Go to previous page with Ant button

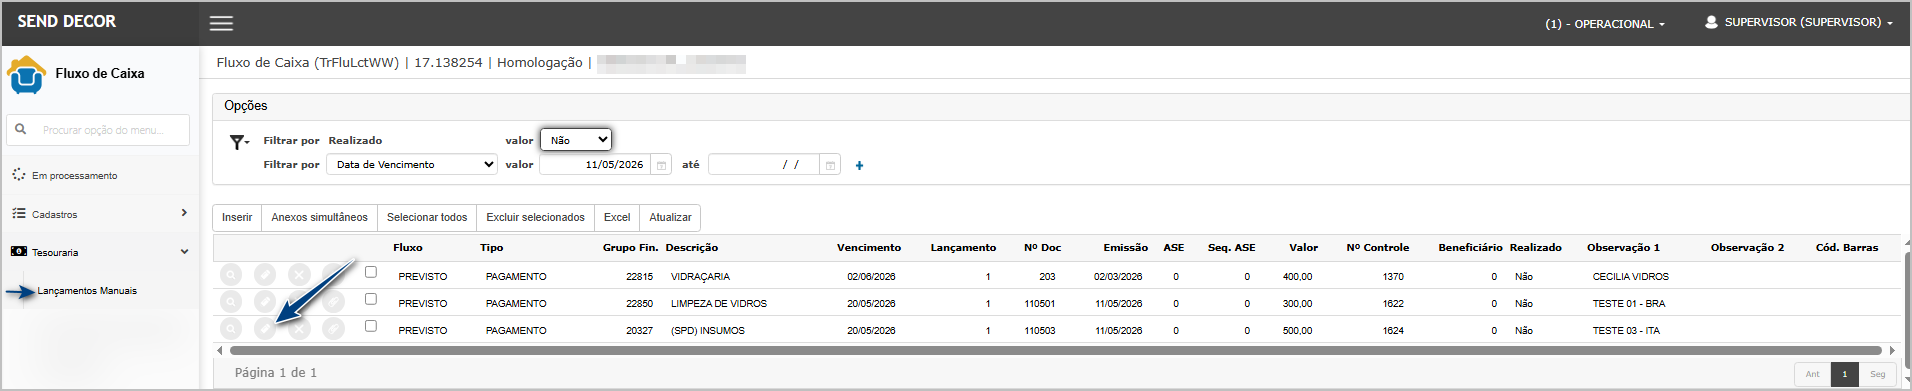coord(1812,374)
